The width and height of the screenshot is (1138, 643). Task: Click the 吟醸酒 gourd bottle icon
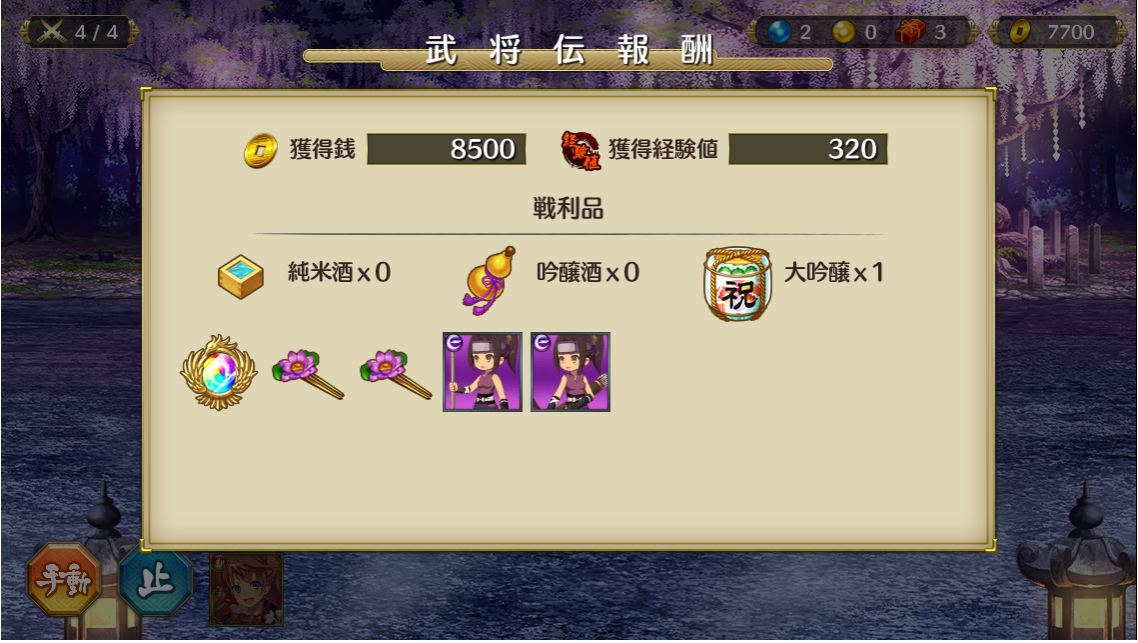tap(488, 280)
